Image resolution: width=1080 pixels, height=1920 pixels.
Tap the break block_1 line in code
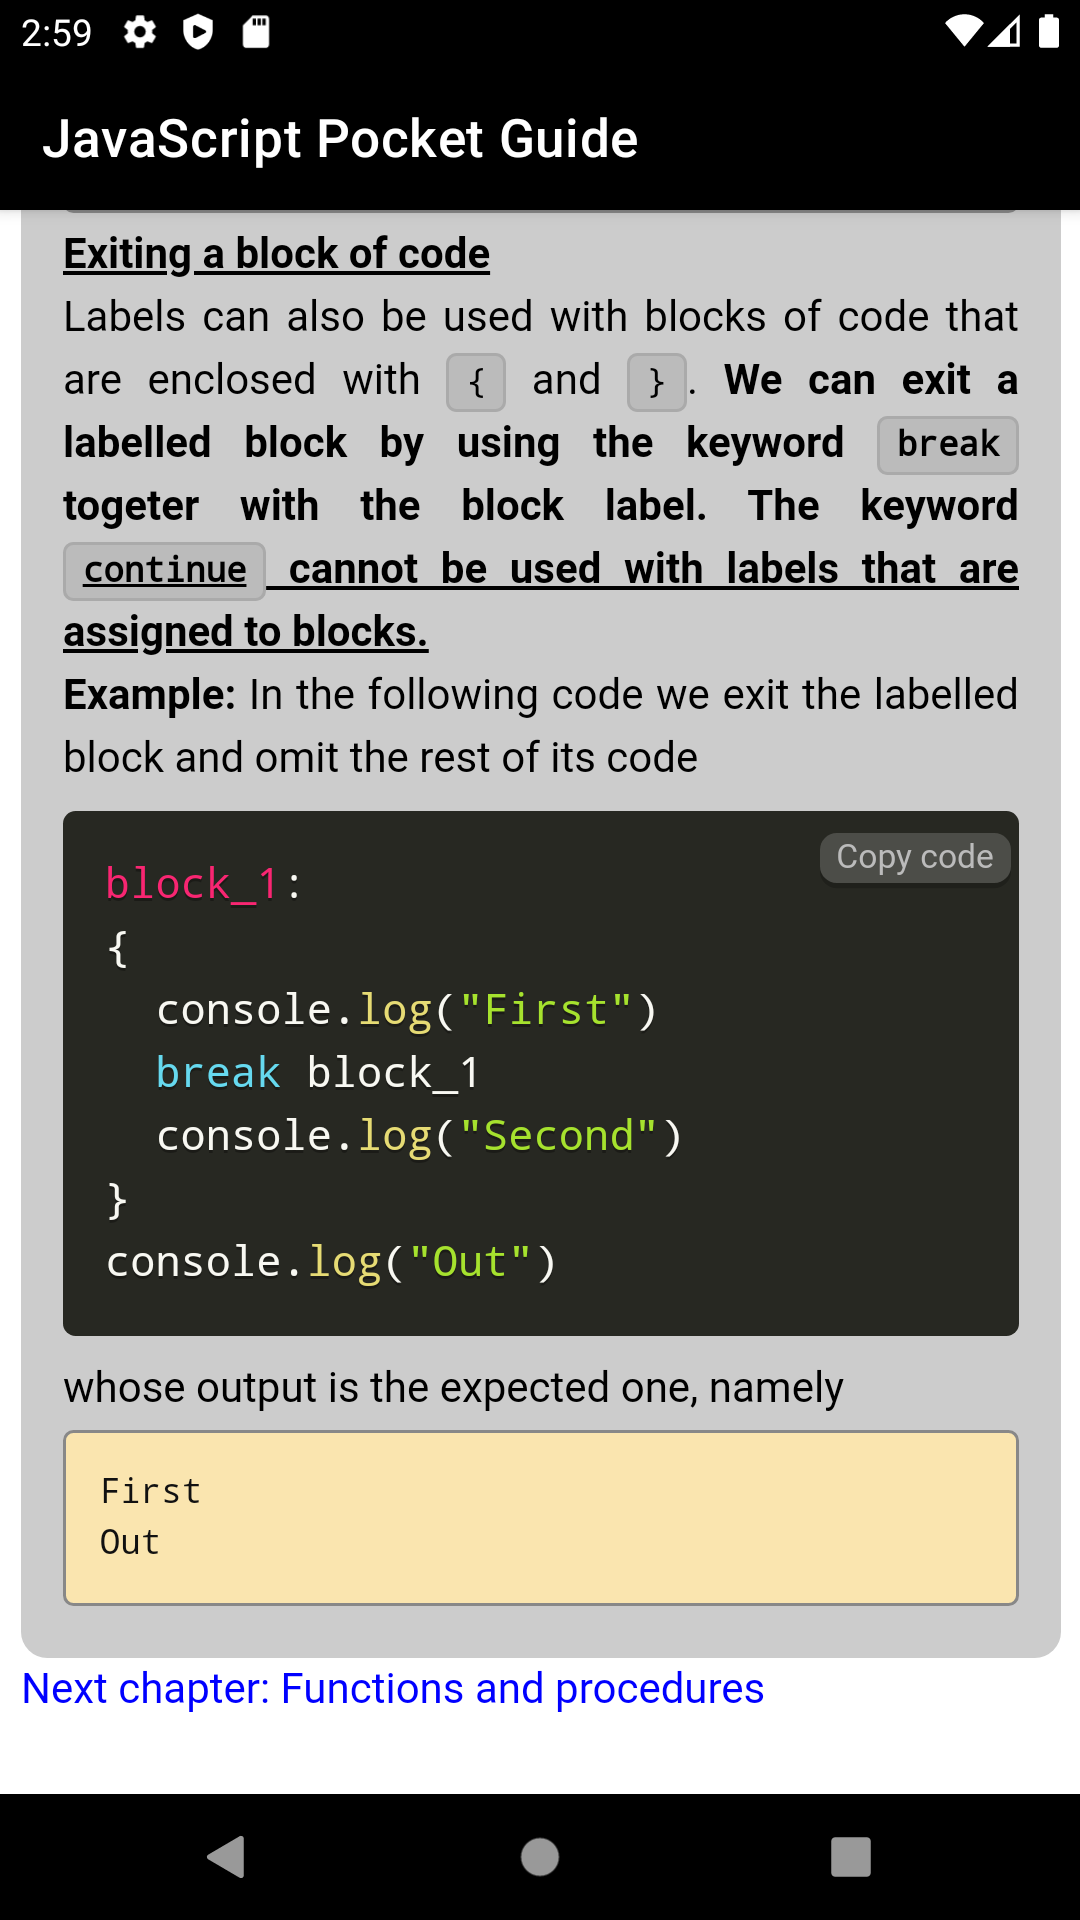[x=318, y=1073]
